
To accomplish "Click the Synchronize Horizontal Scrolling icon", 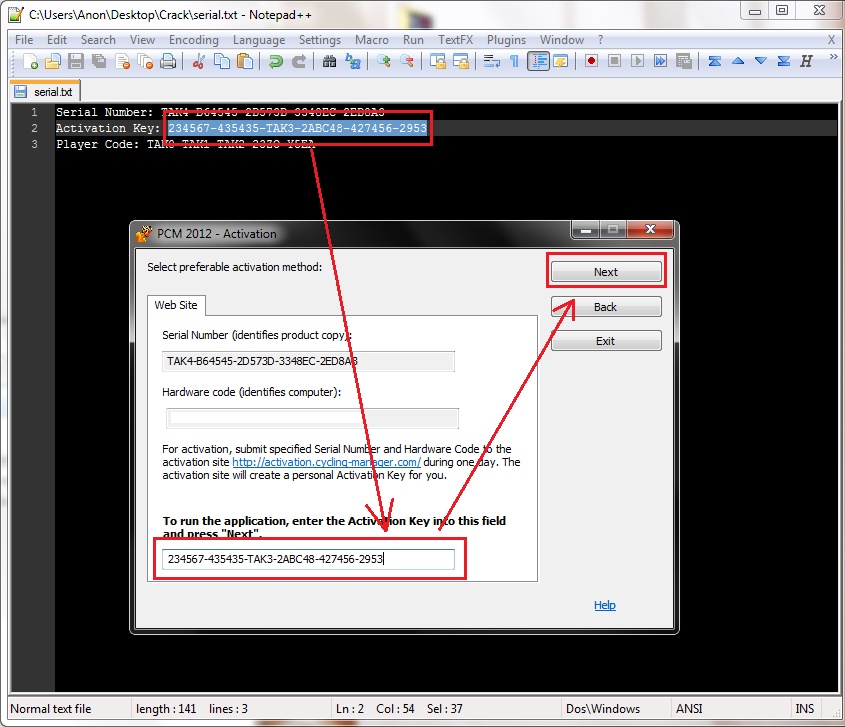I will point(461,61).
